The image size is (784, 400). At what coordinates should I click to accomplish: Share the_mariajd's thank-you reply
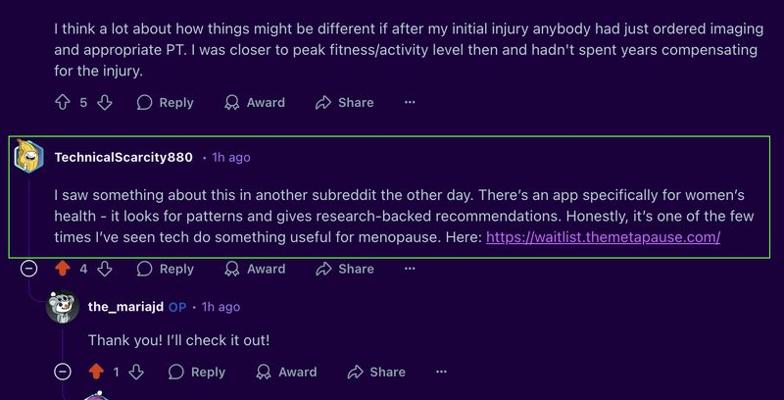[376, 372]
